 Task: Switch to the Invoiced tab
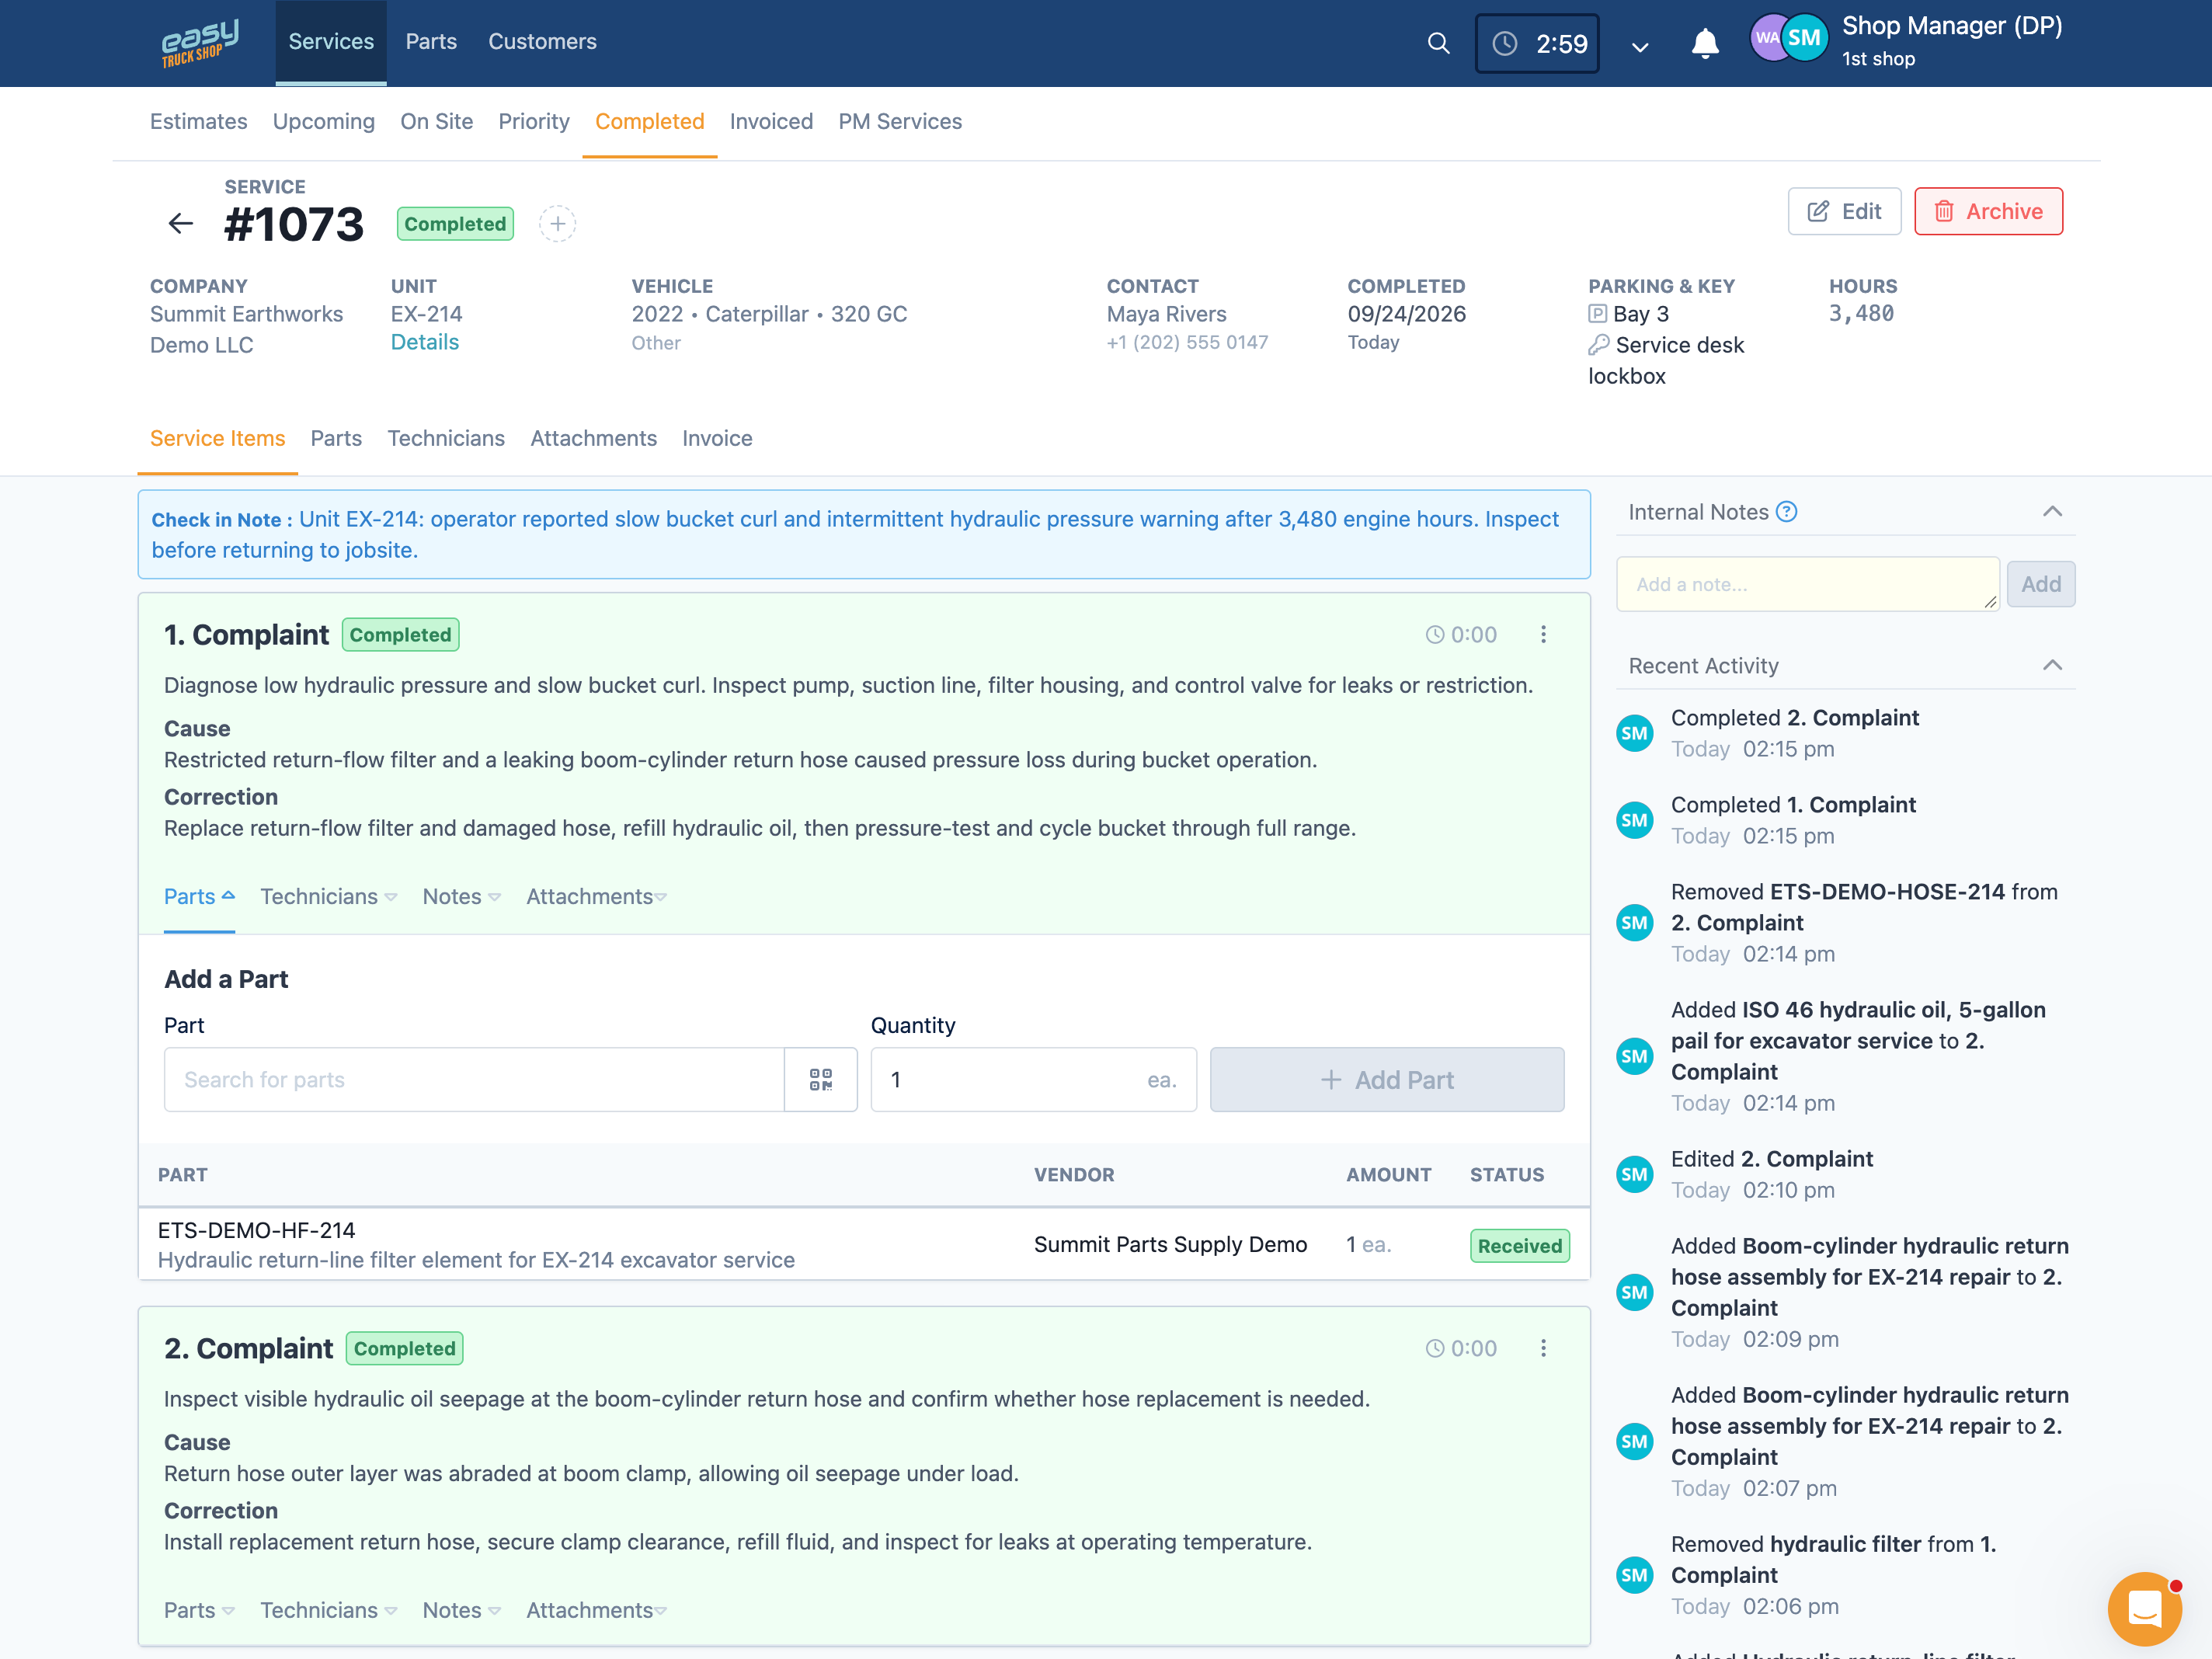point(771,121)
